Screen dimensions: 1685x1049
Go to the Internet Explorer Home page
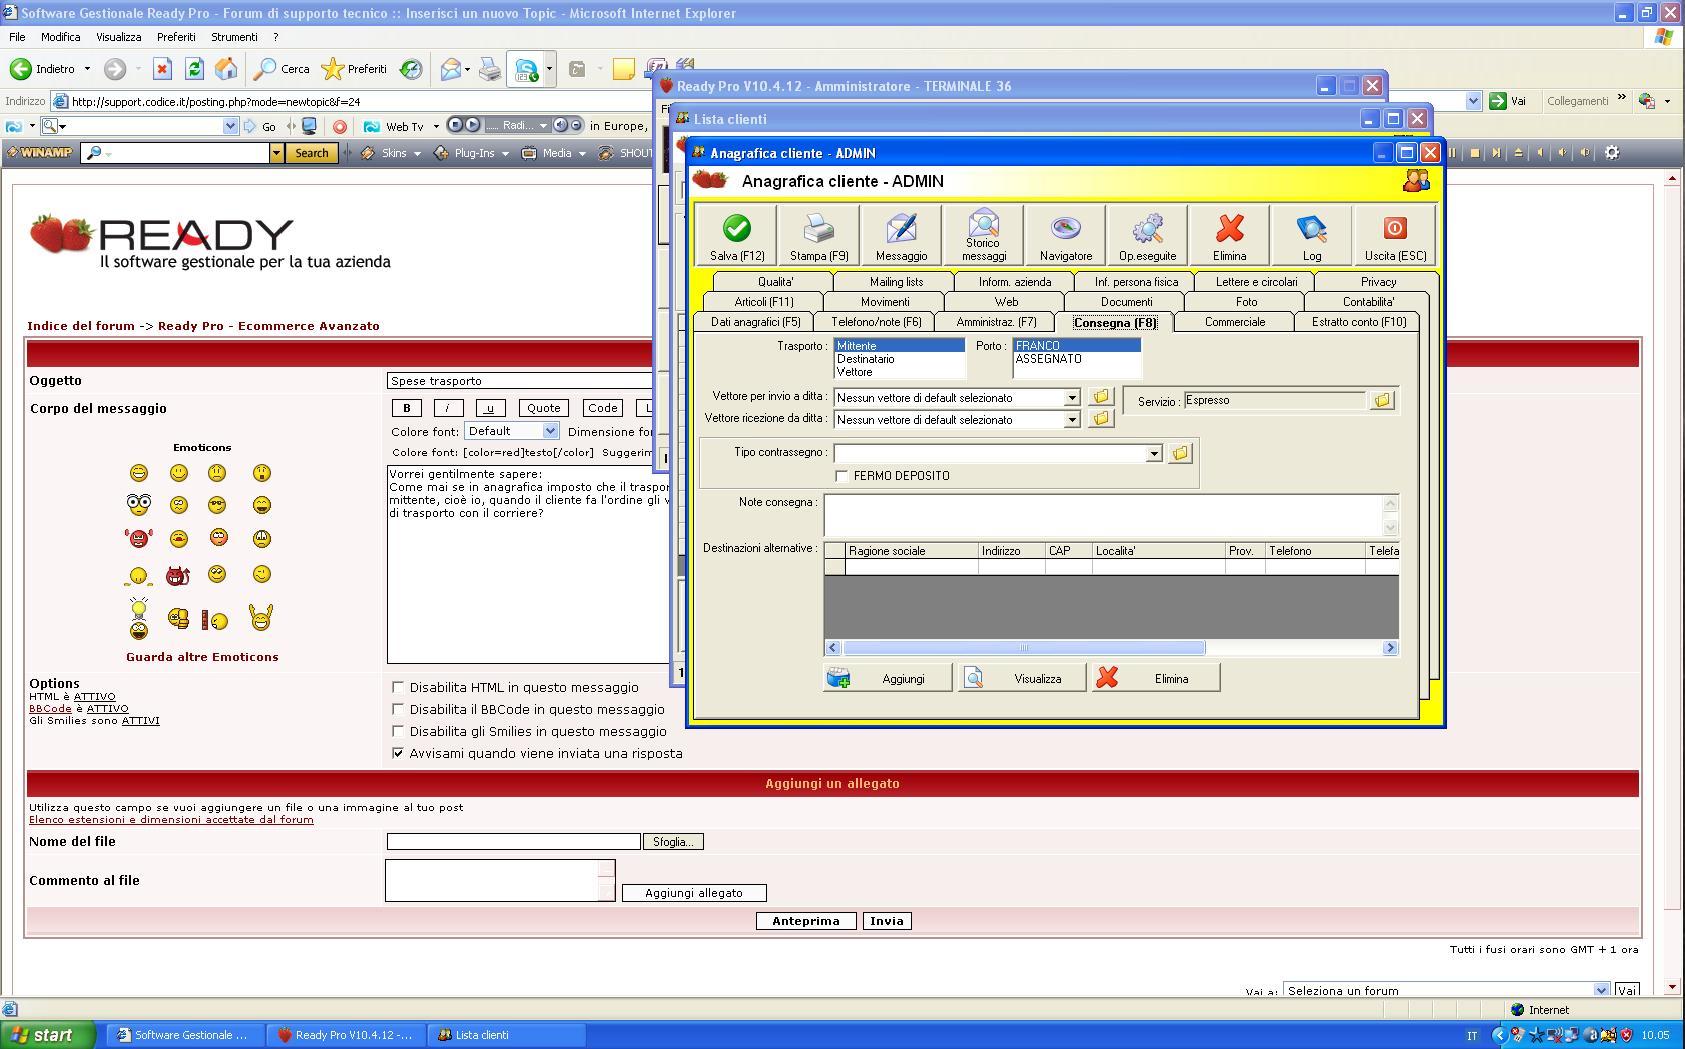[226, 69]
